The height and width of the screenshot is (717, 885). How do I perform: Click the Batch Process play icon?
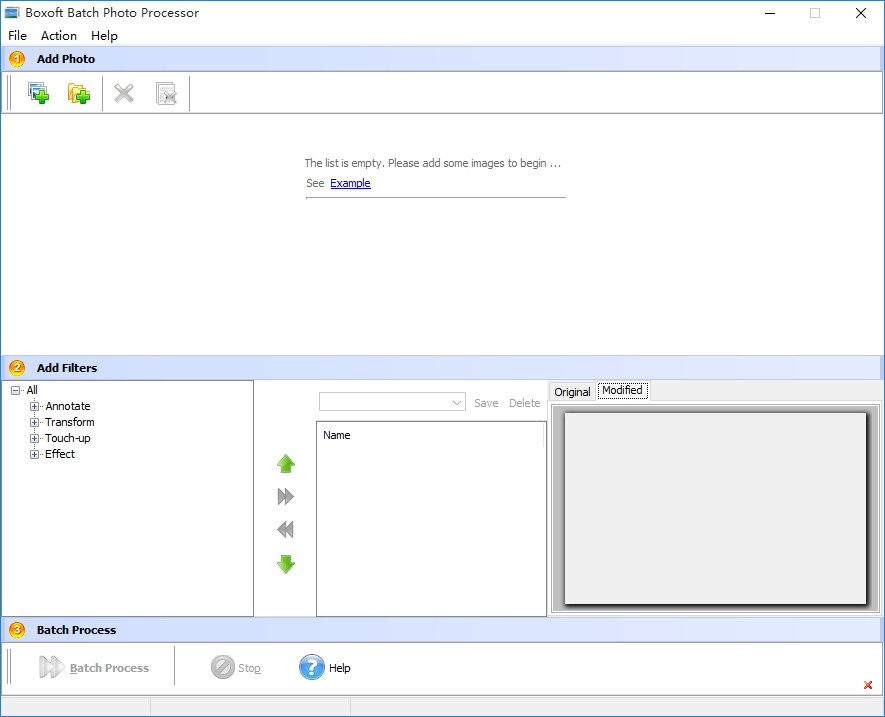51,667
